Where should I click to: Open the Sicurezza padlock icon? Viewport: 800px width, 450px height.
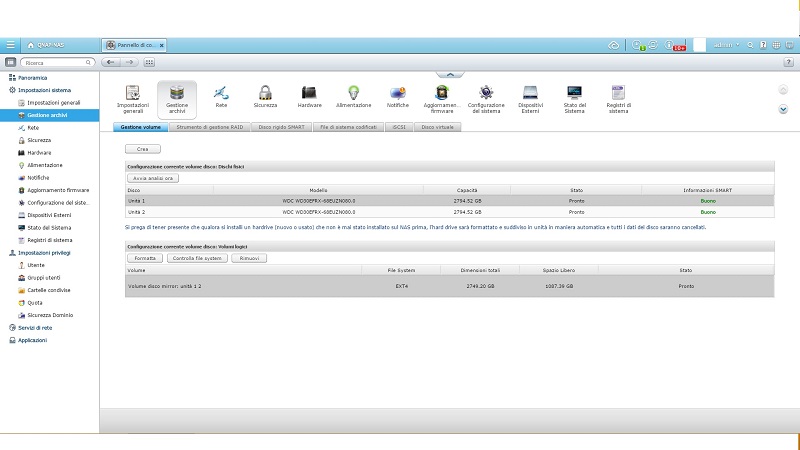click(265, 95)
